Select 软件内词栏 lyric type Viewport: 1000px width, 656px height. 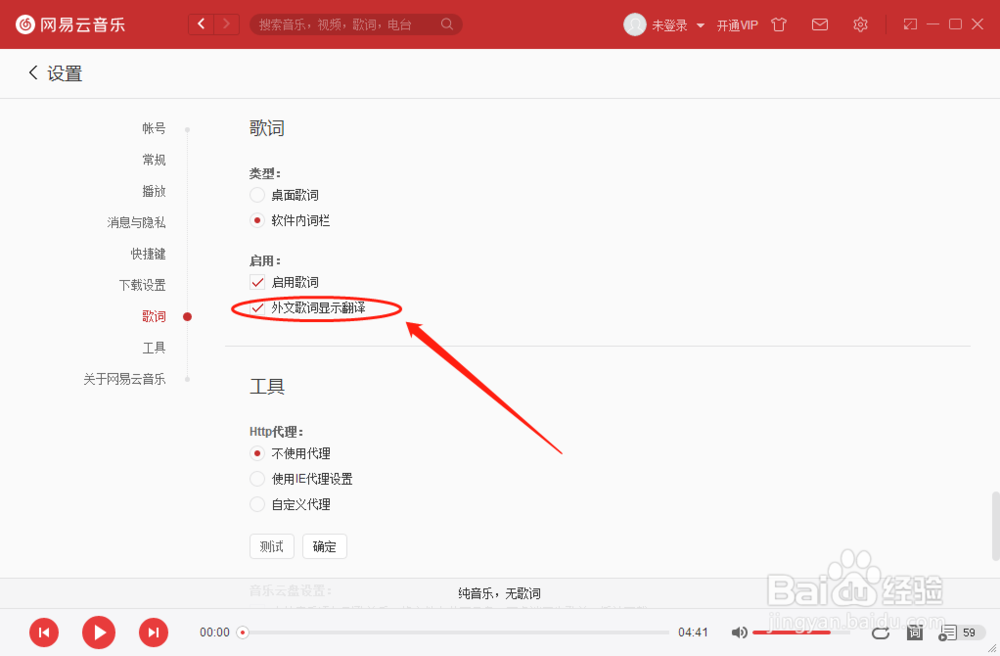(257, 221)
